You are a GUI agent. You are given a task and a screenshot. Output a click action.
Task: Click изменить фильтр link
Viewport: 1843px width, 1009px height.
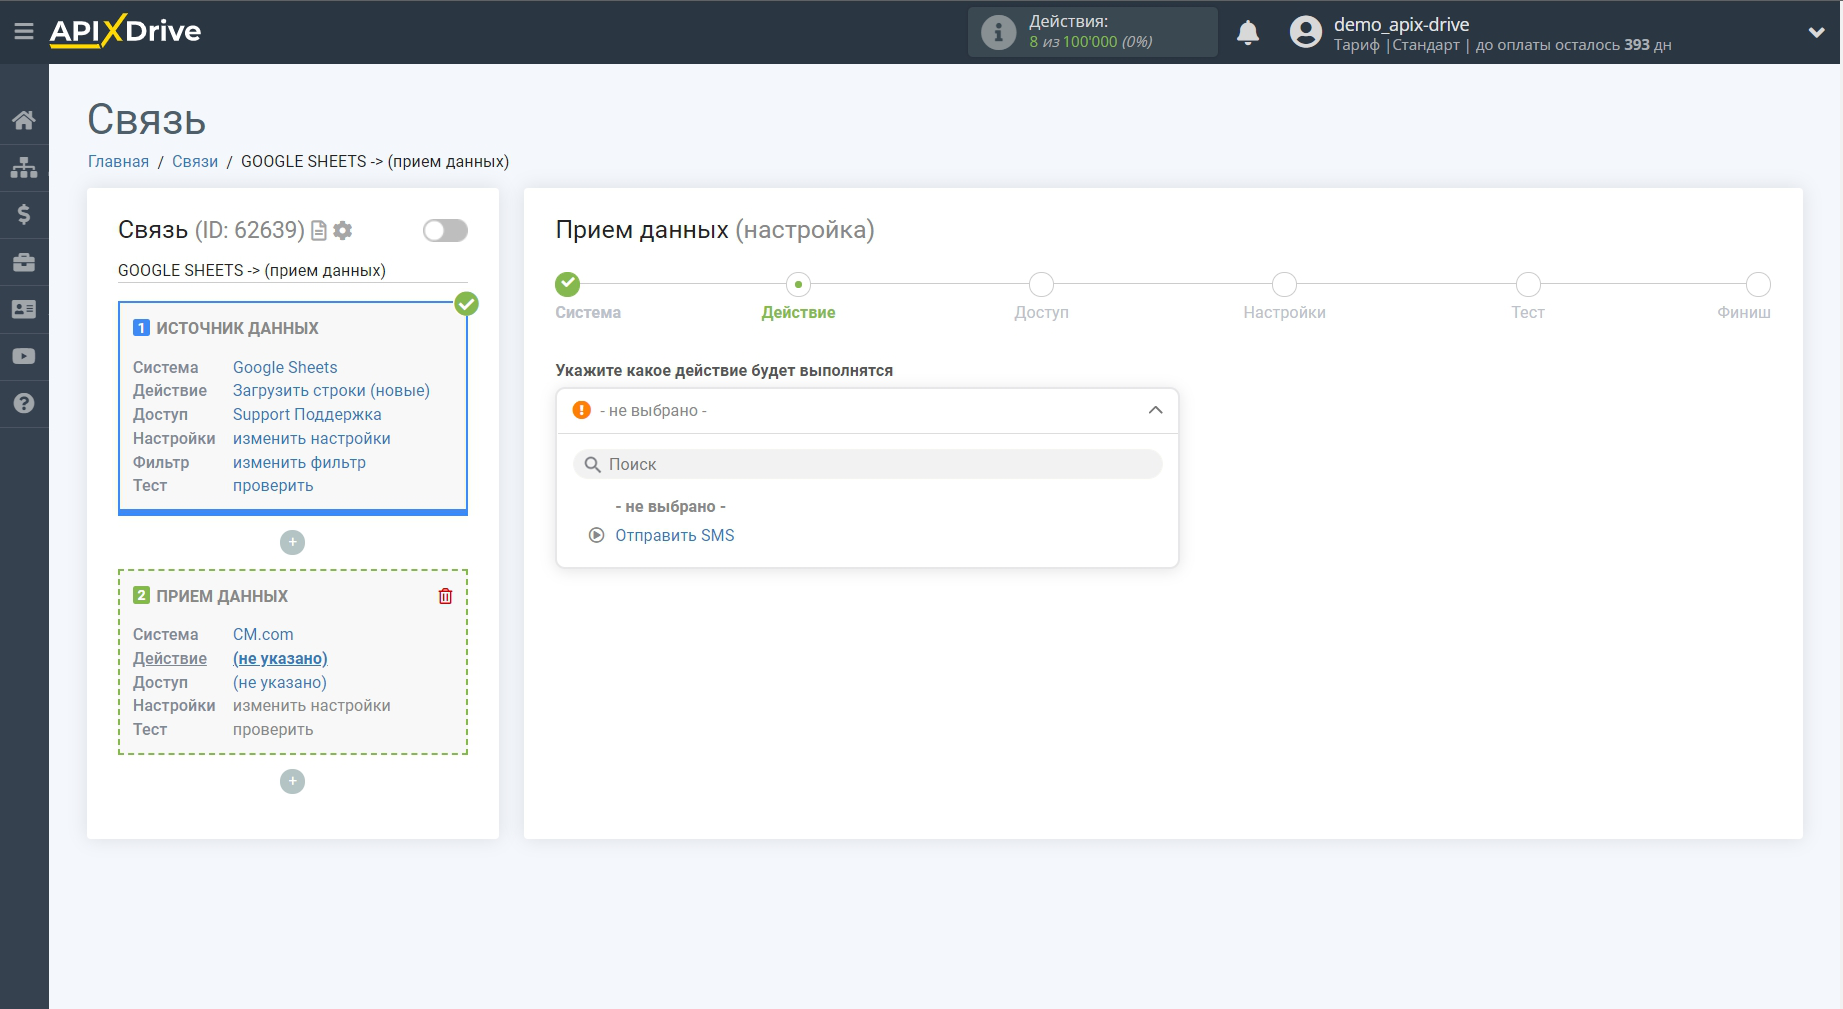299,462
